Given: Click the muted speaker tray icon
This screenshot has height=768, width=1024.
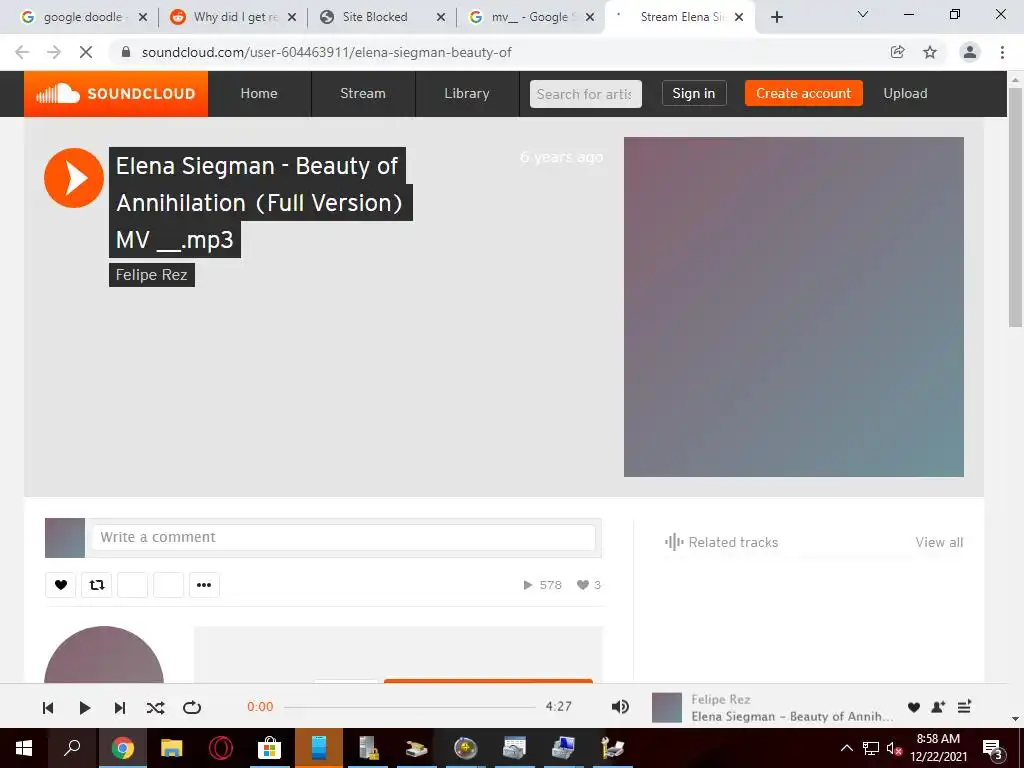Looking at the screenshot, I should click(x=894, y=748).
